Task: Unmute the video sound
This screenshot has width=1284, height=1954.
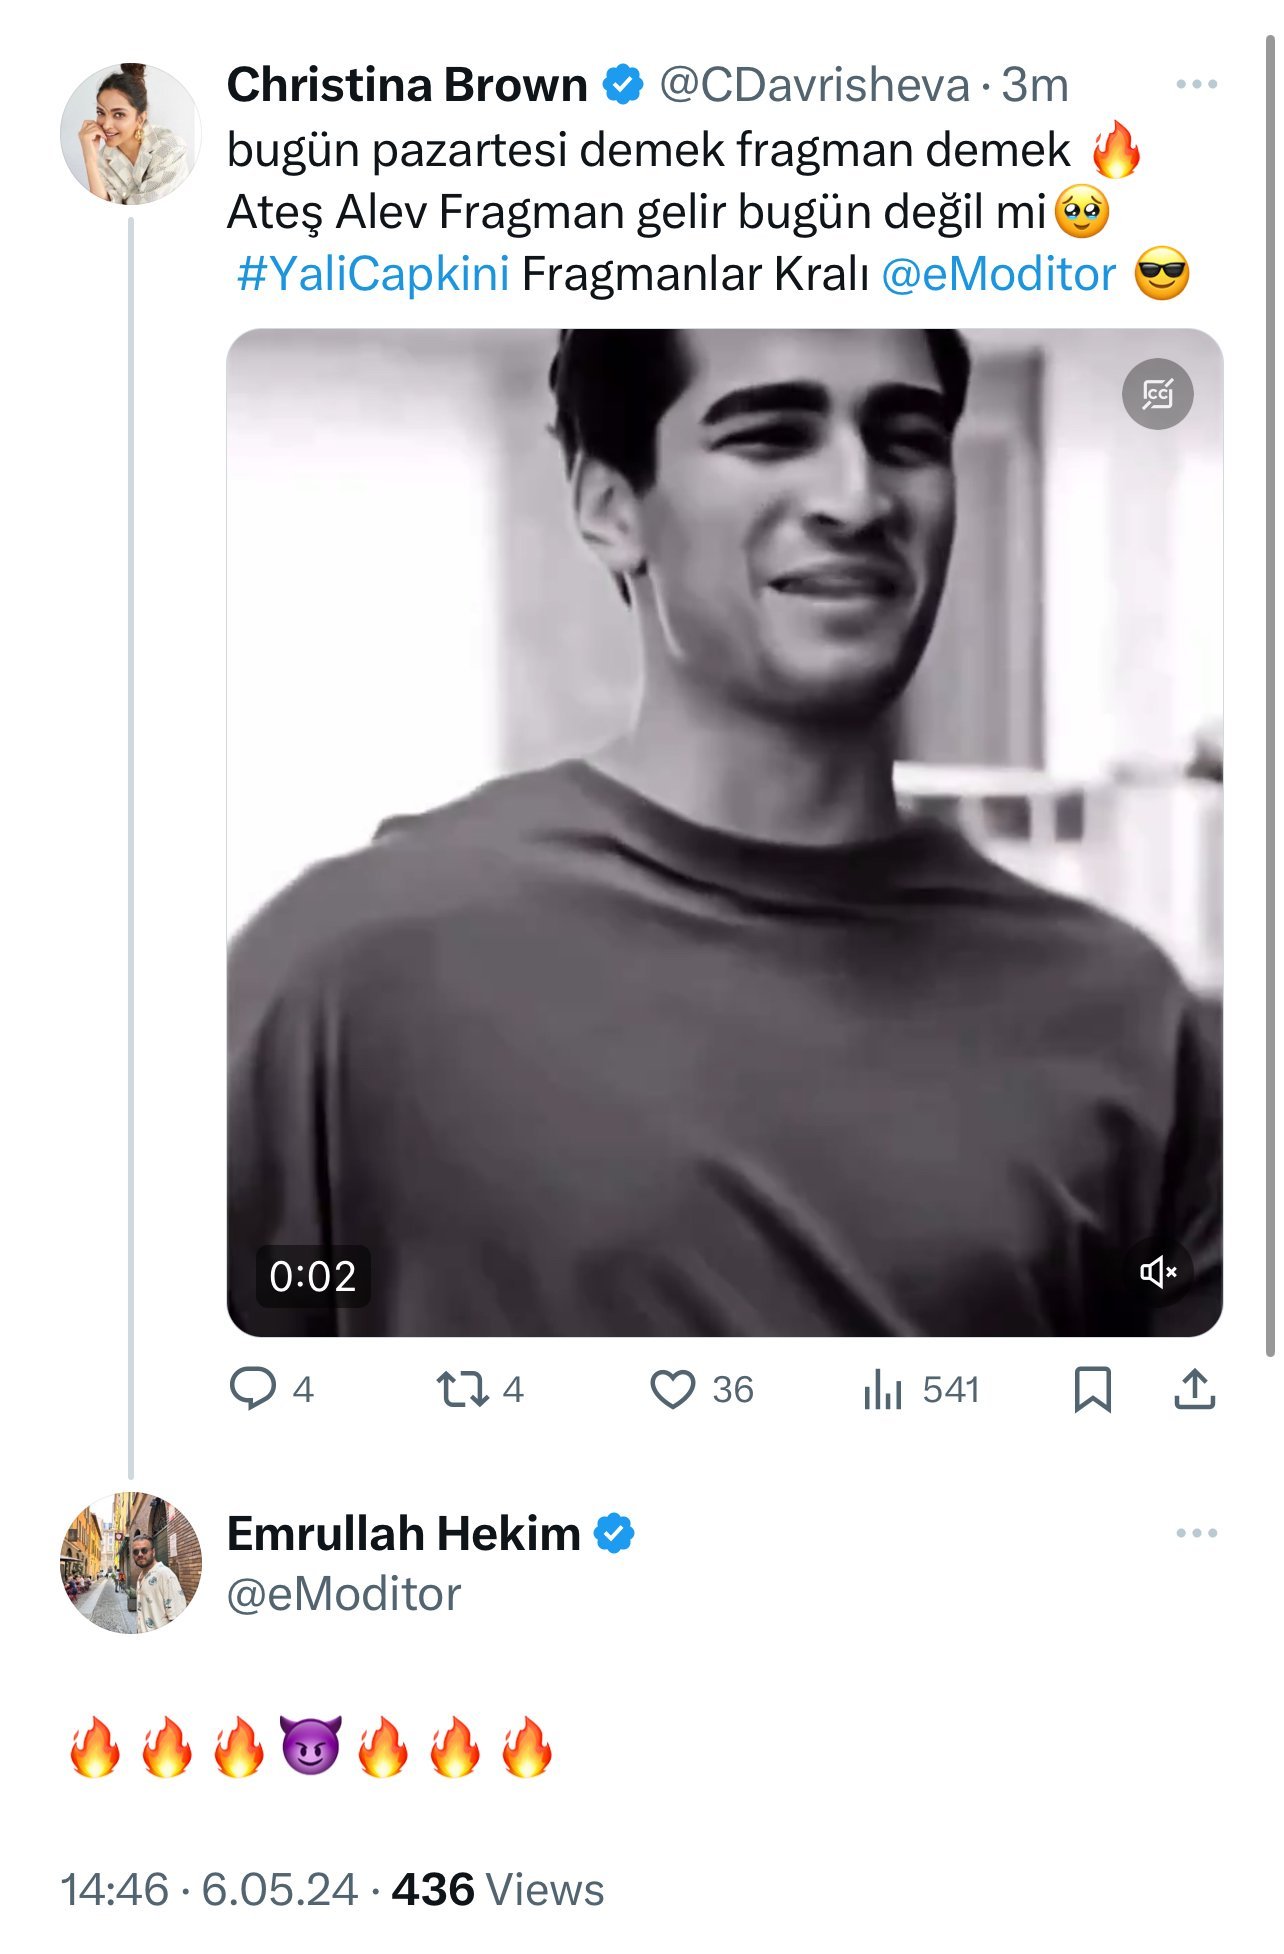Action: coord(1157,1272)
